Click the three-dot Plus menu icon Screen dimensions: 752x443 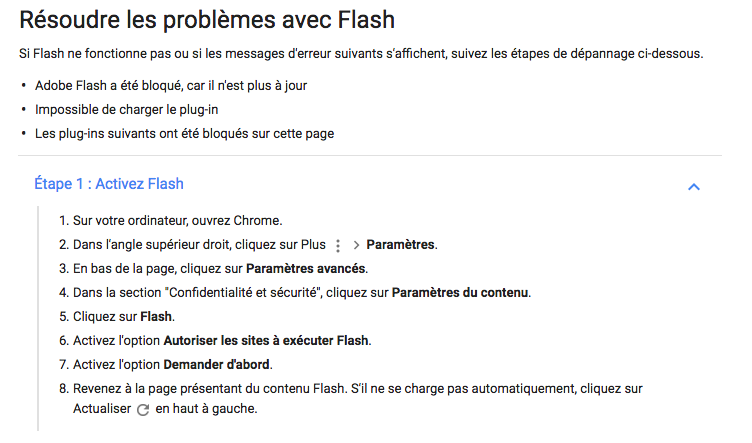[x=338, y=245]
